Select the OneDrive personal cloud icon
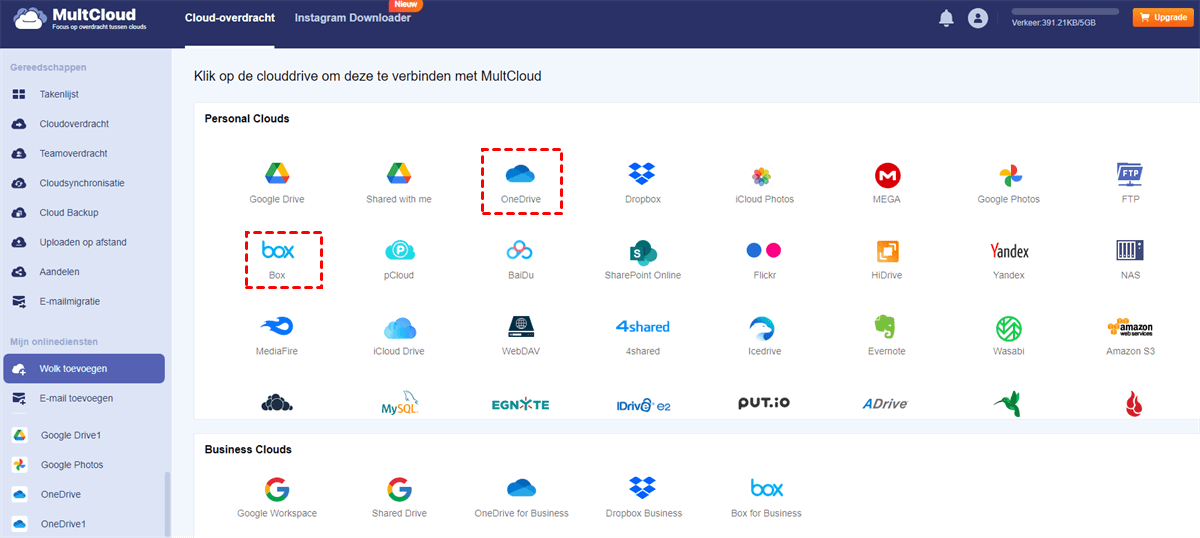 520,174
